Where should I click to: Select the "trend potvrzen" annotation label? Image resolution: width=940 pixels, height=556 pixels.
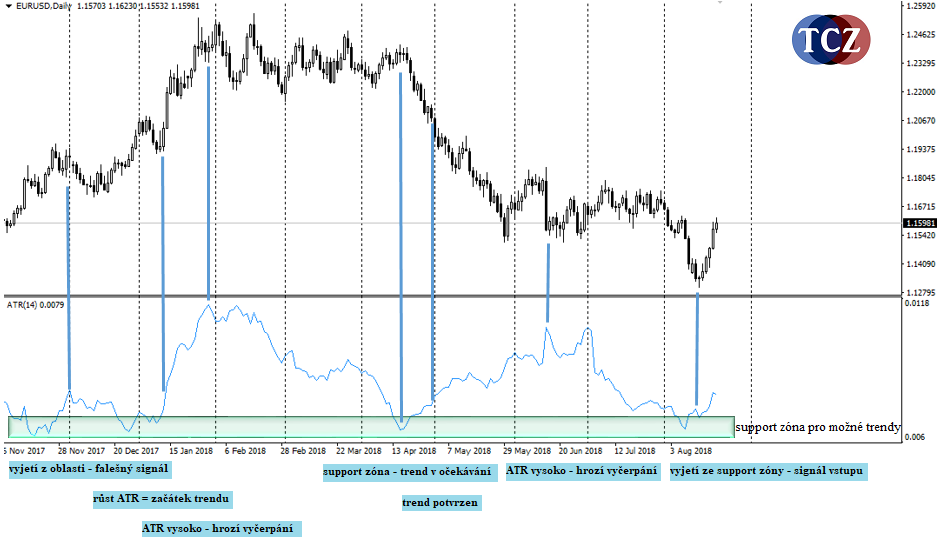click(439, 501)
